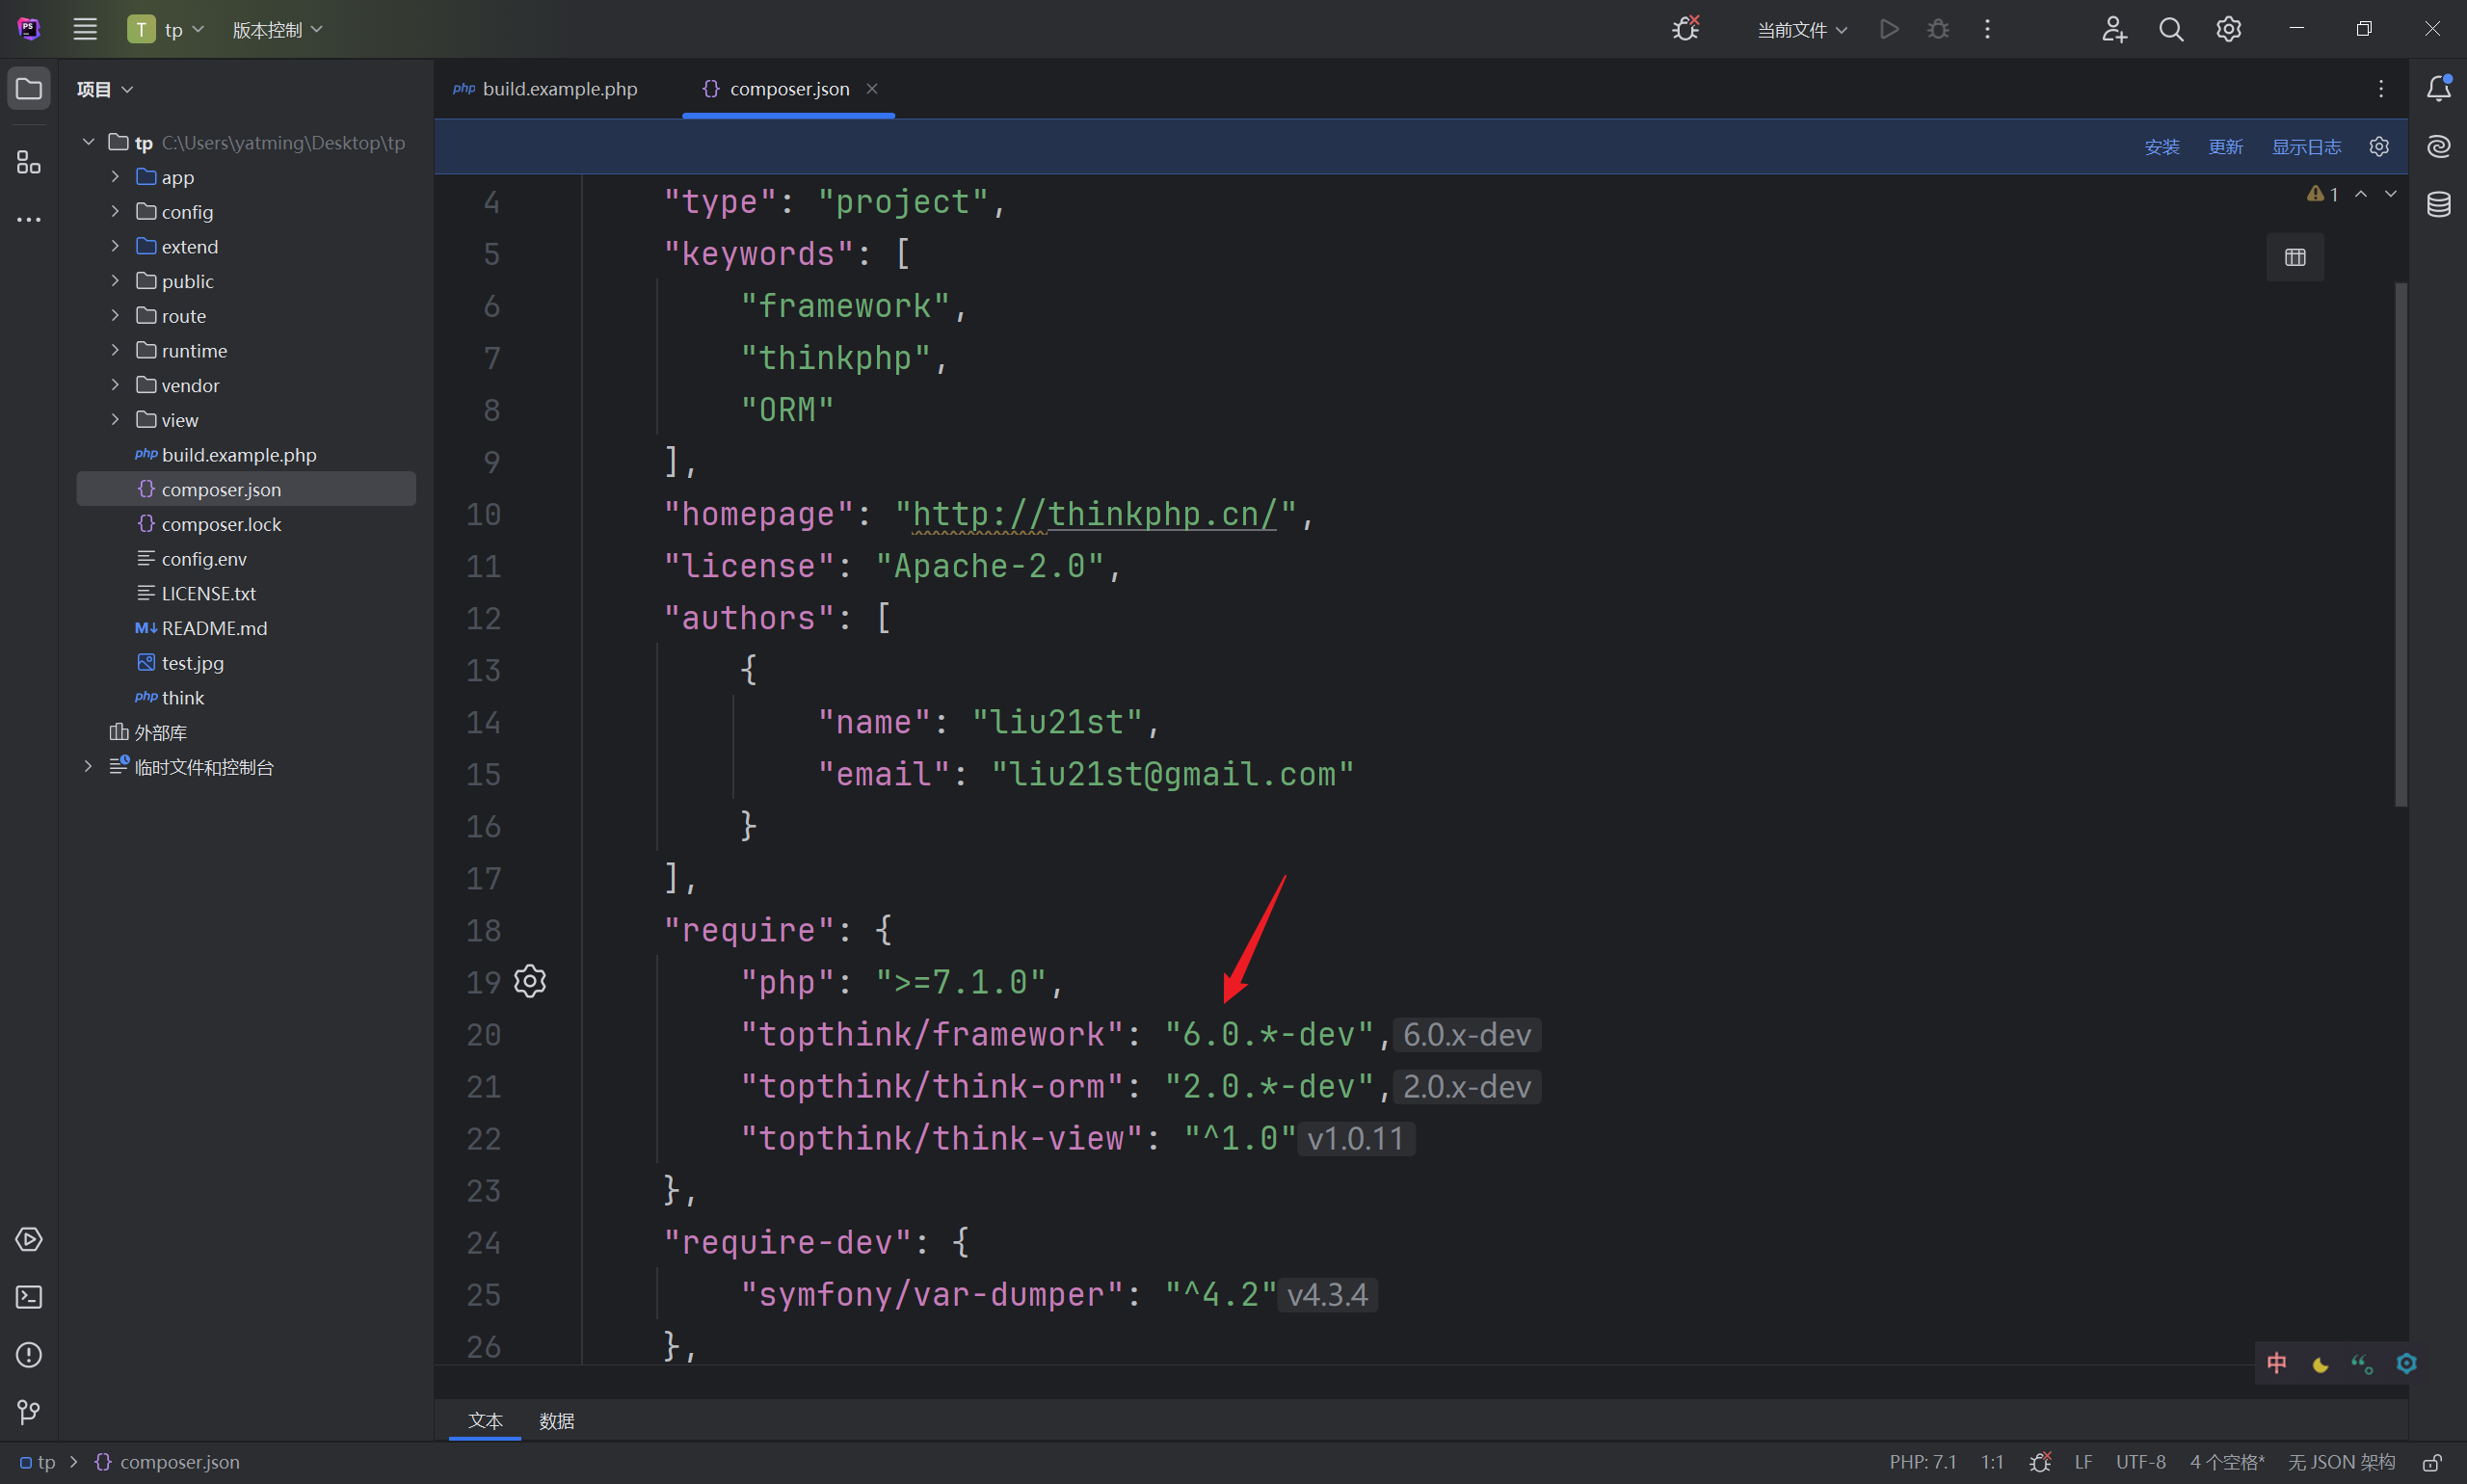
Task: Open the 版本控制 dropdown menu
Action: coord(277,30)
